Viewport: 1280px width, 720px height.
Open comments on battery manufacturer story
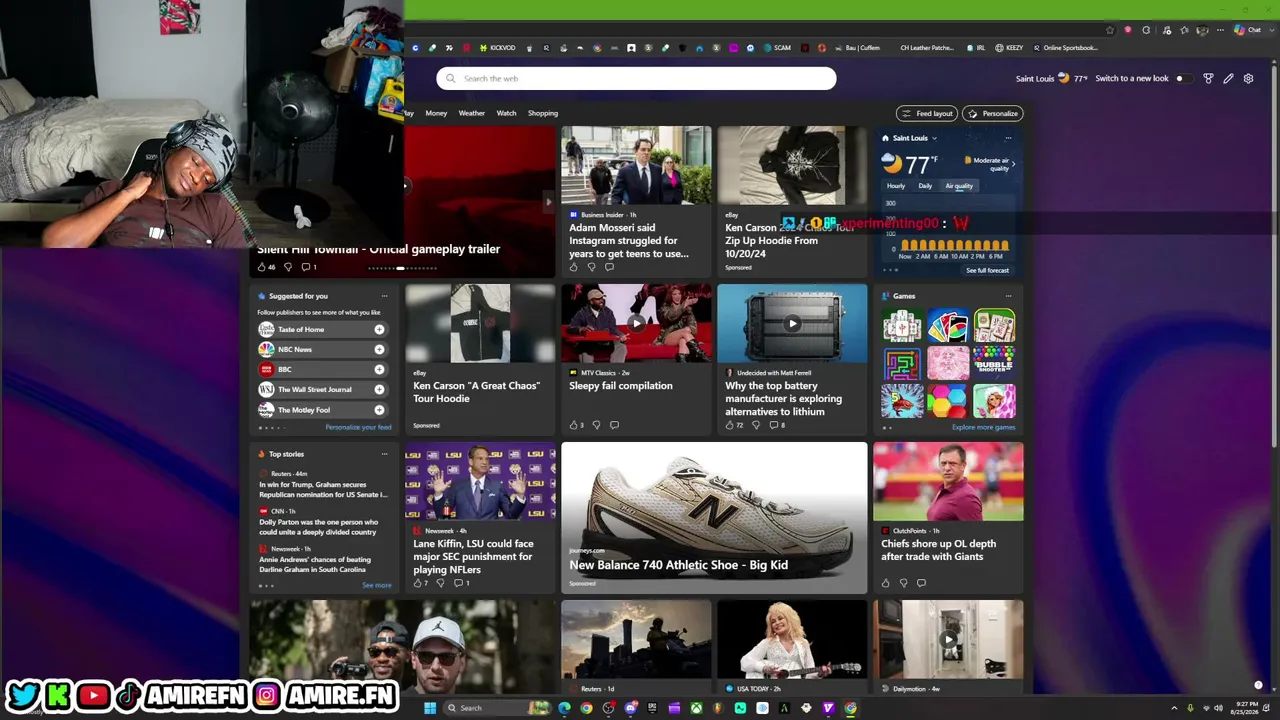[773, 425]
